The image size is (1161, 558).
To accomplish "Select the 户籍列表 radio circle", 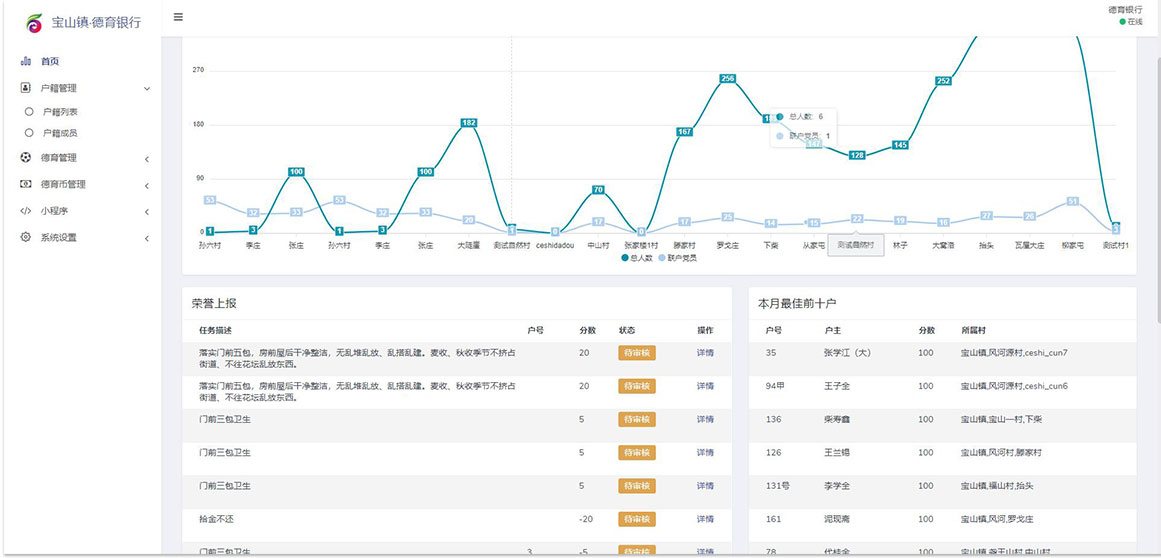I will (29, 112).
